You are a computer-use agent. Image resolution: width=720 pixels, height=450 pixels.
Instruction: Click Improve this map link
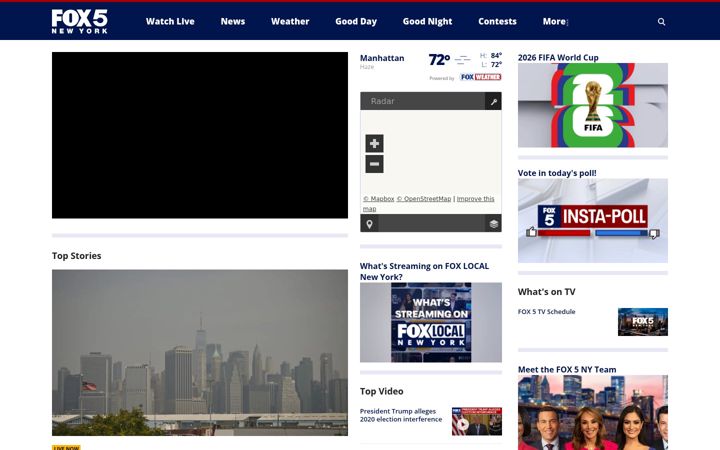click(428, 204)
